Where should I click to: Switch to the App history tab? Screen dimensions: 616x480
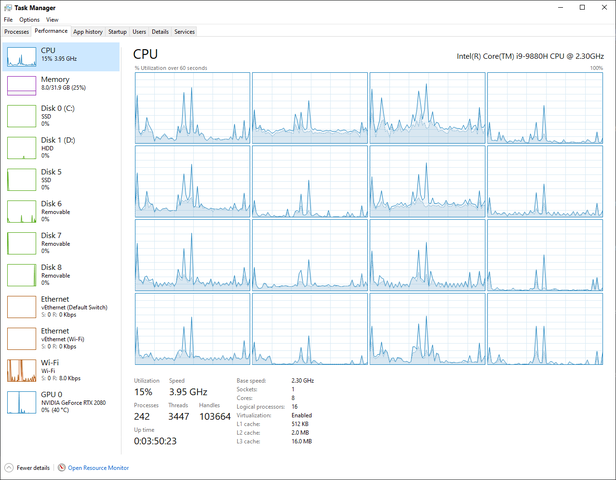click(x=88, y=32)
